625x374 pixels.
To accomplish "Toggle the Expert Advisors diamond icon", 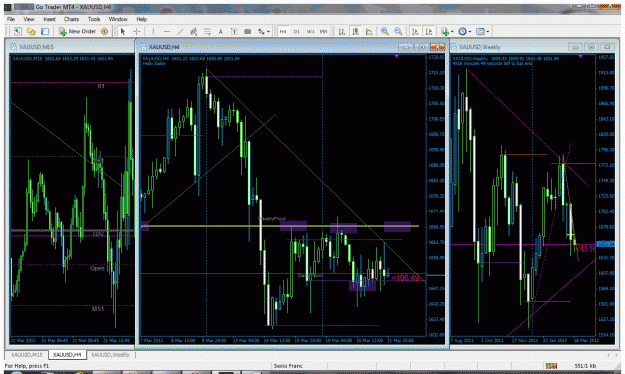I will (x=104, y=31).
